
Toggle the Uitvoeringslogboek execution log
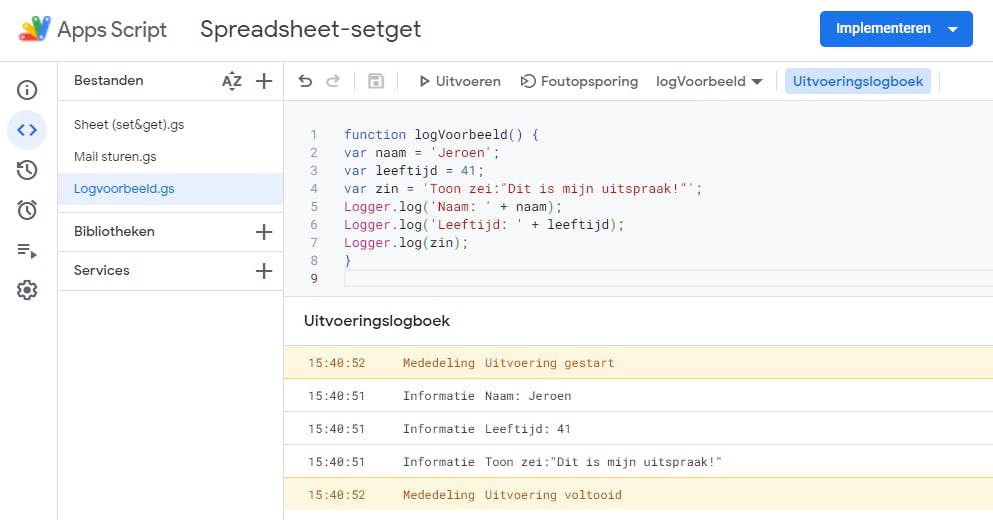click(857, 81)
